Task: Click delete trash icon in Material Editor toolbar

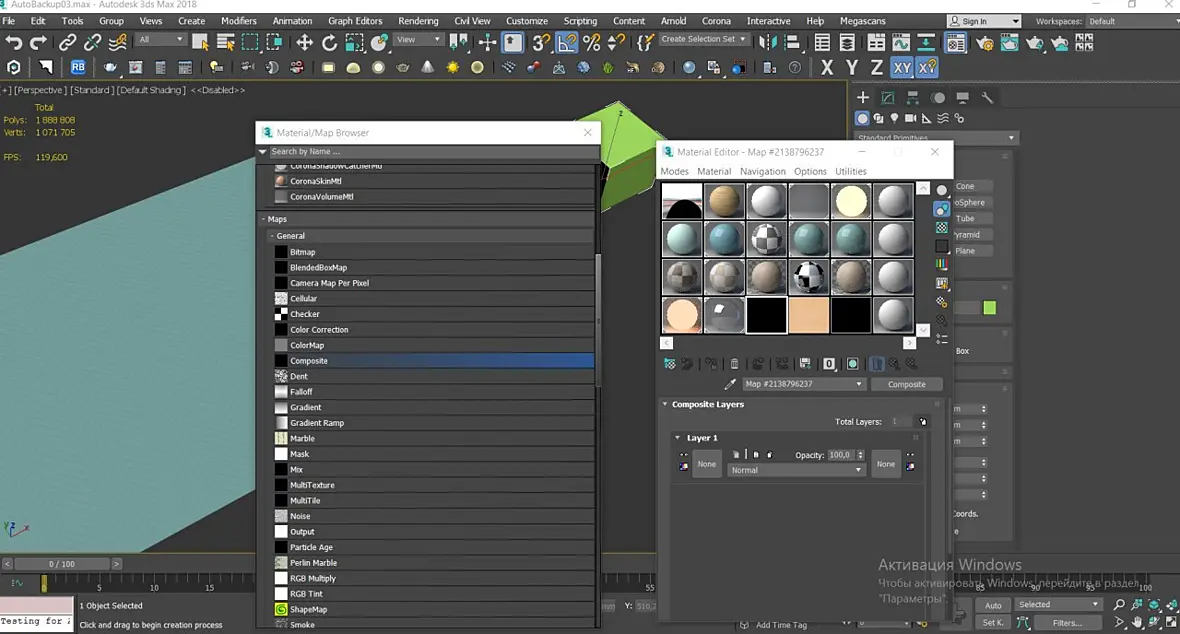Action: coord(734,364)
